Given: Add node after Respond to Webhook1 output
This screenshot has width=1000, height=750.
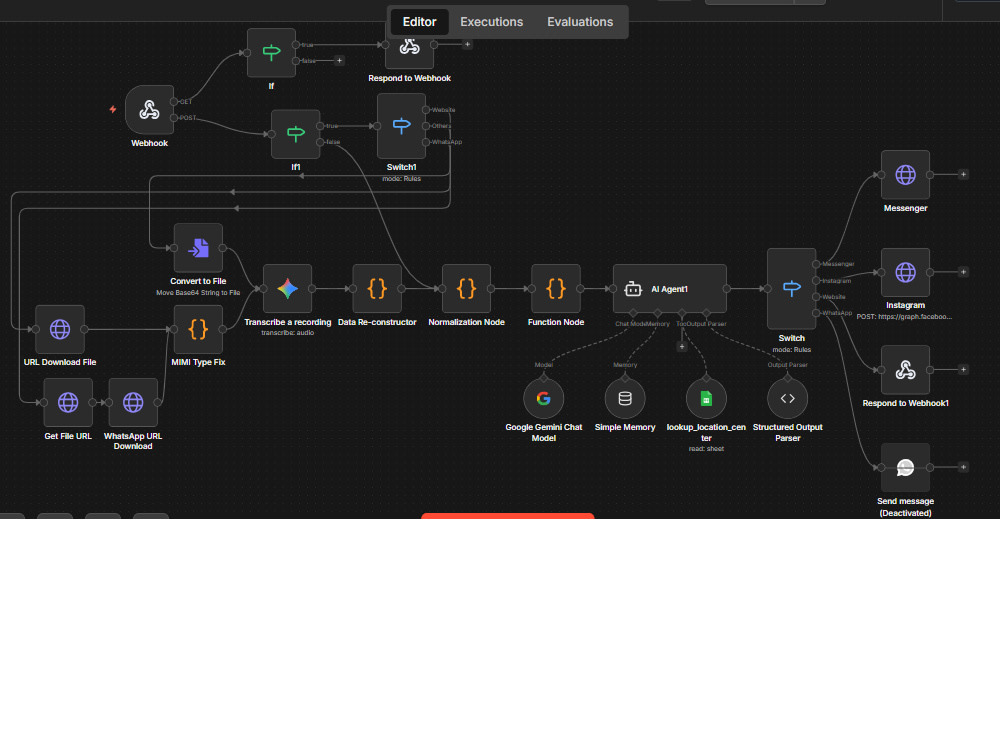Looking at the screenshot, I should click(x=963, y=370).
